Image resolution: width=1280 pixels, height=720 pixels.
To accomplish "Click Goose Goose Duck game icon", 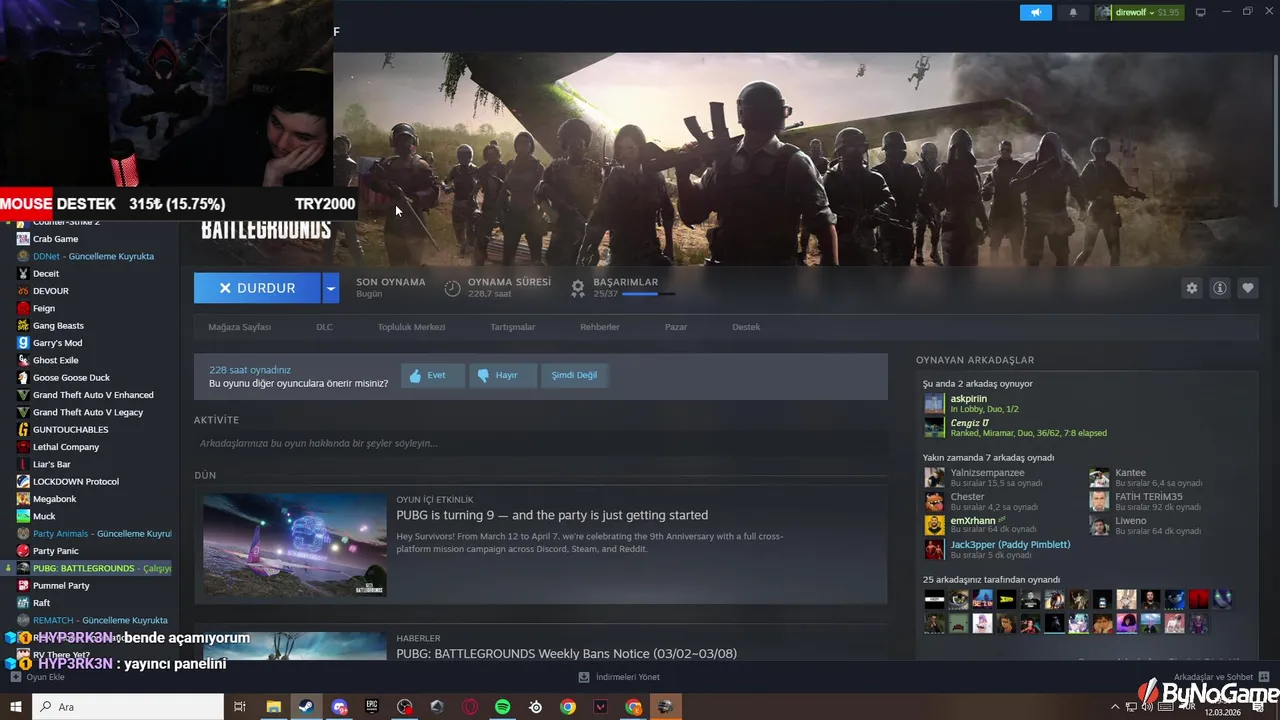I will coord(24,377).
